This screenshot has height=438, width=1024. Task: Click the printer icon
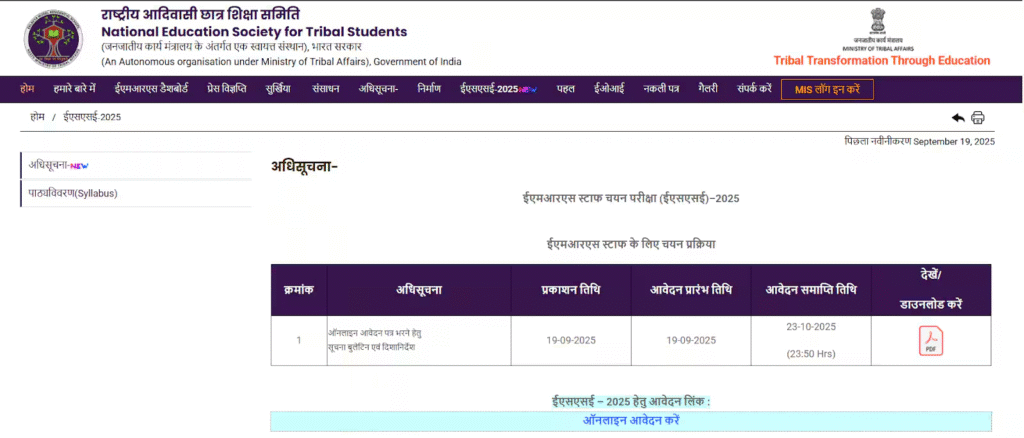pos(978,117)
